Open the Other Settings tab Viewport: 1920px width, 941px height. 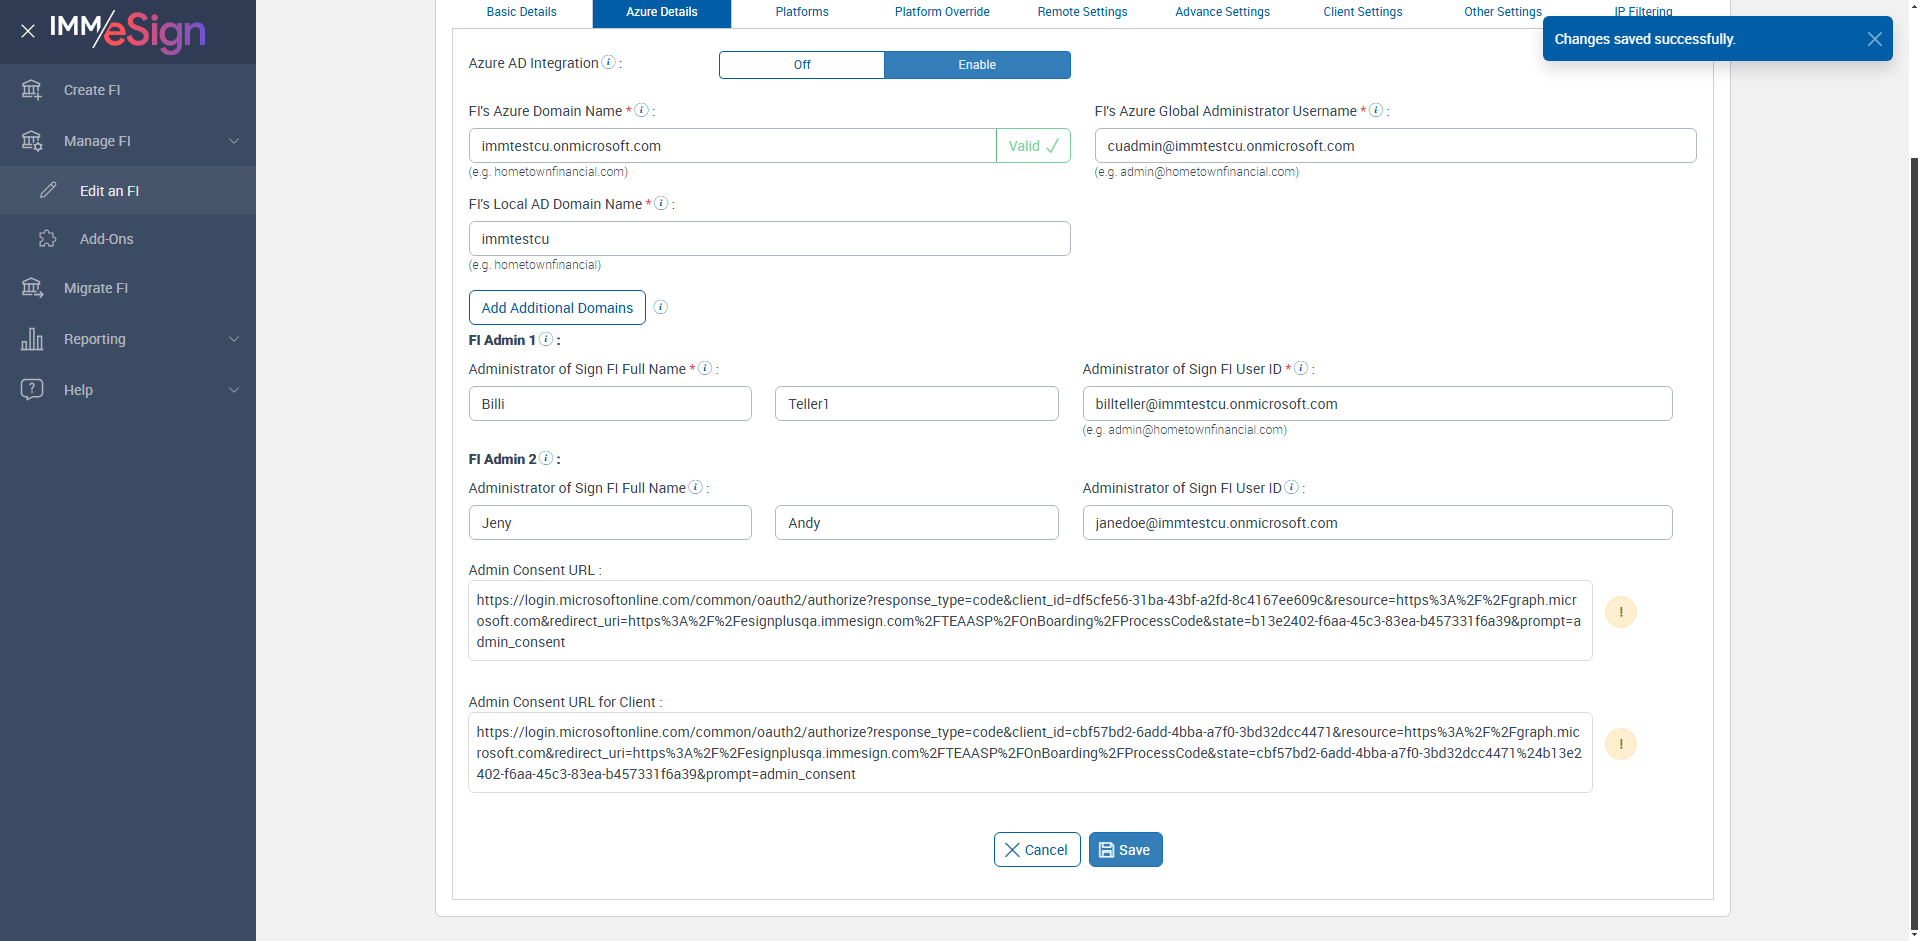click(x=1502, y=13)
